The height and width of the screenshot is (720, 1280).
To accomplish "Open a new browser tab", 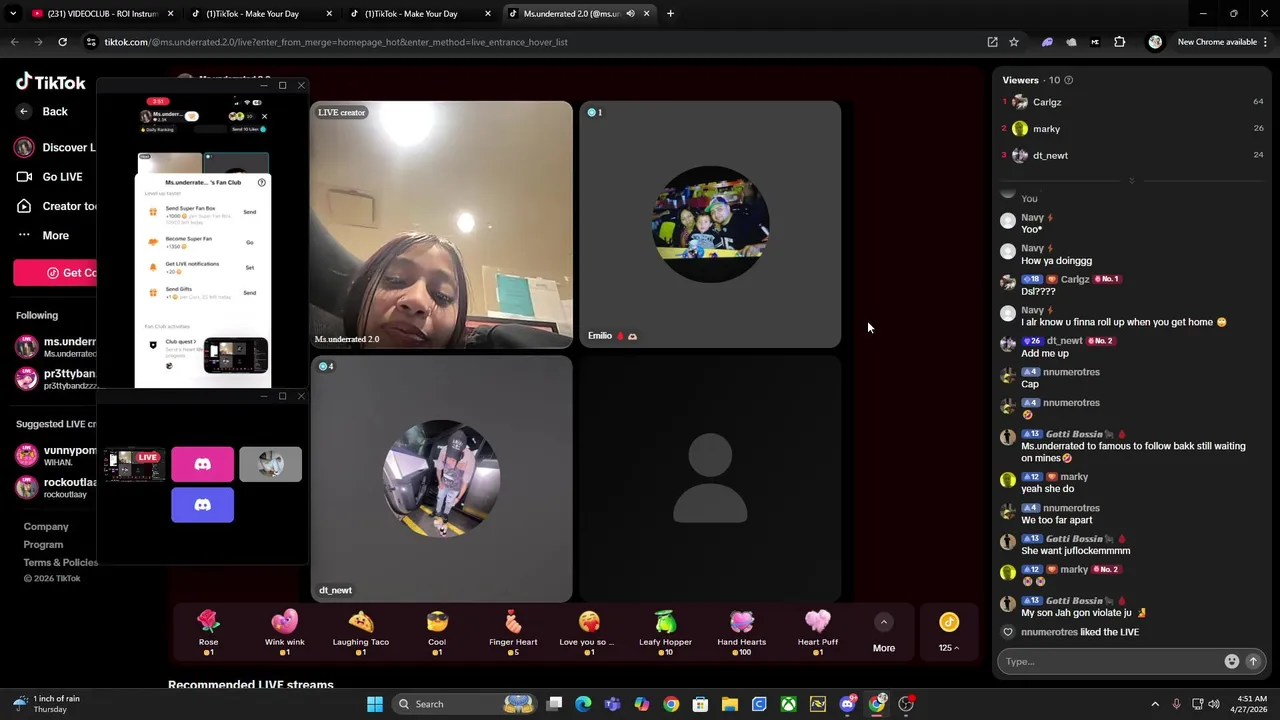I will point(670,14).
